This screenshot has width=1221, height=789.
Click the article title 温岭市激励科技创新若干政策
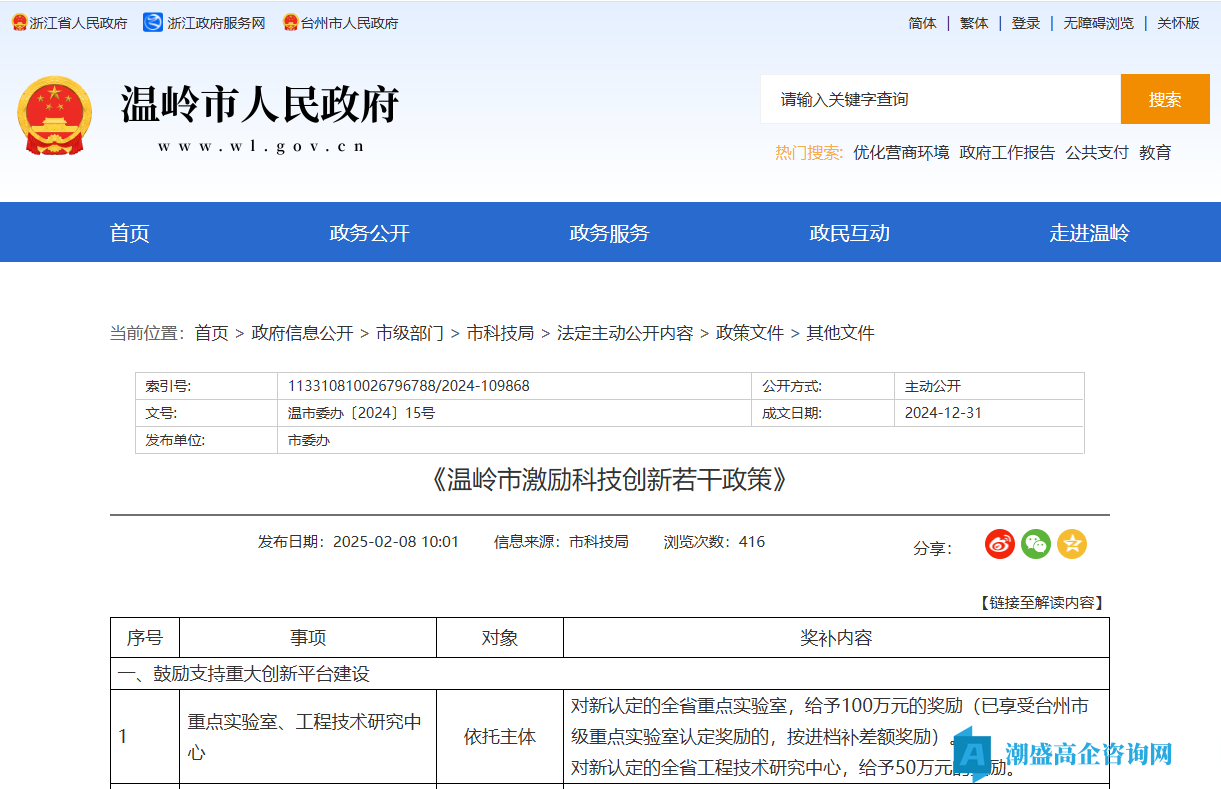click(610, 480)
